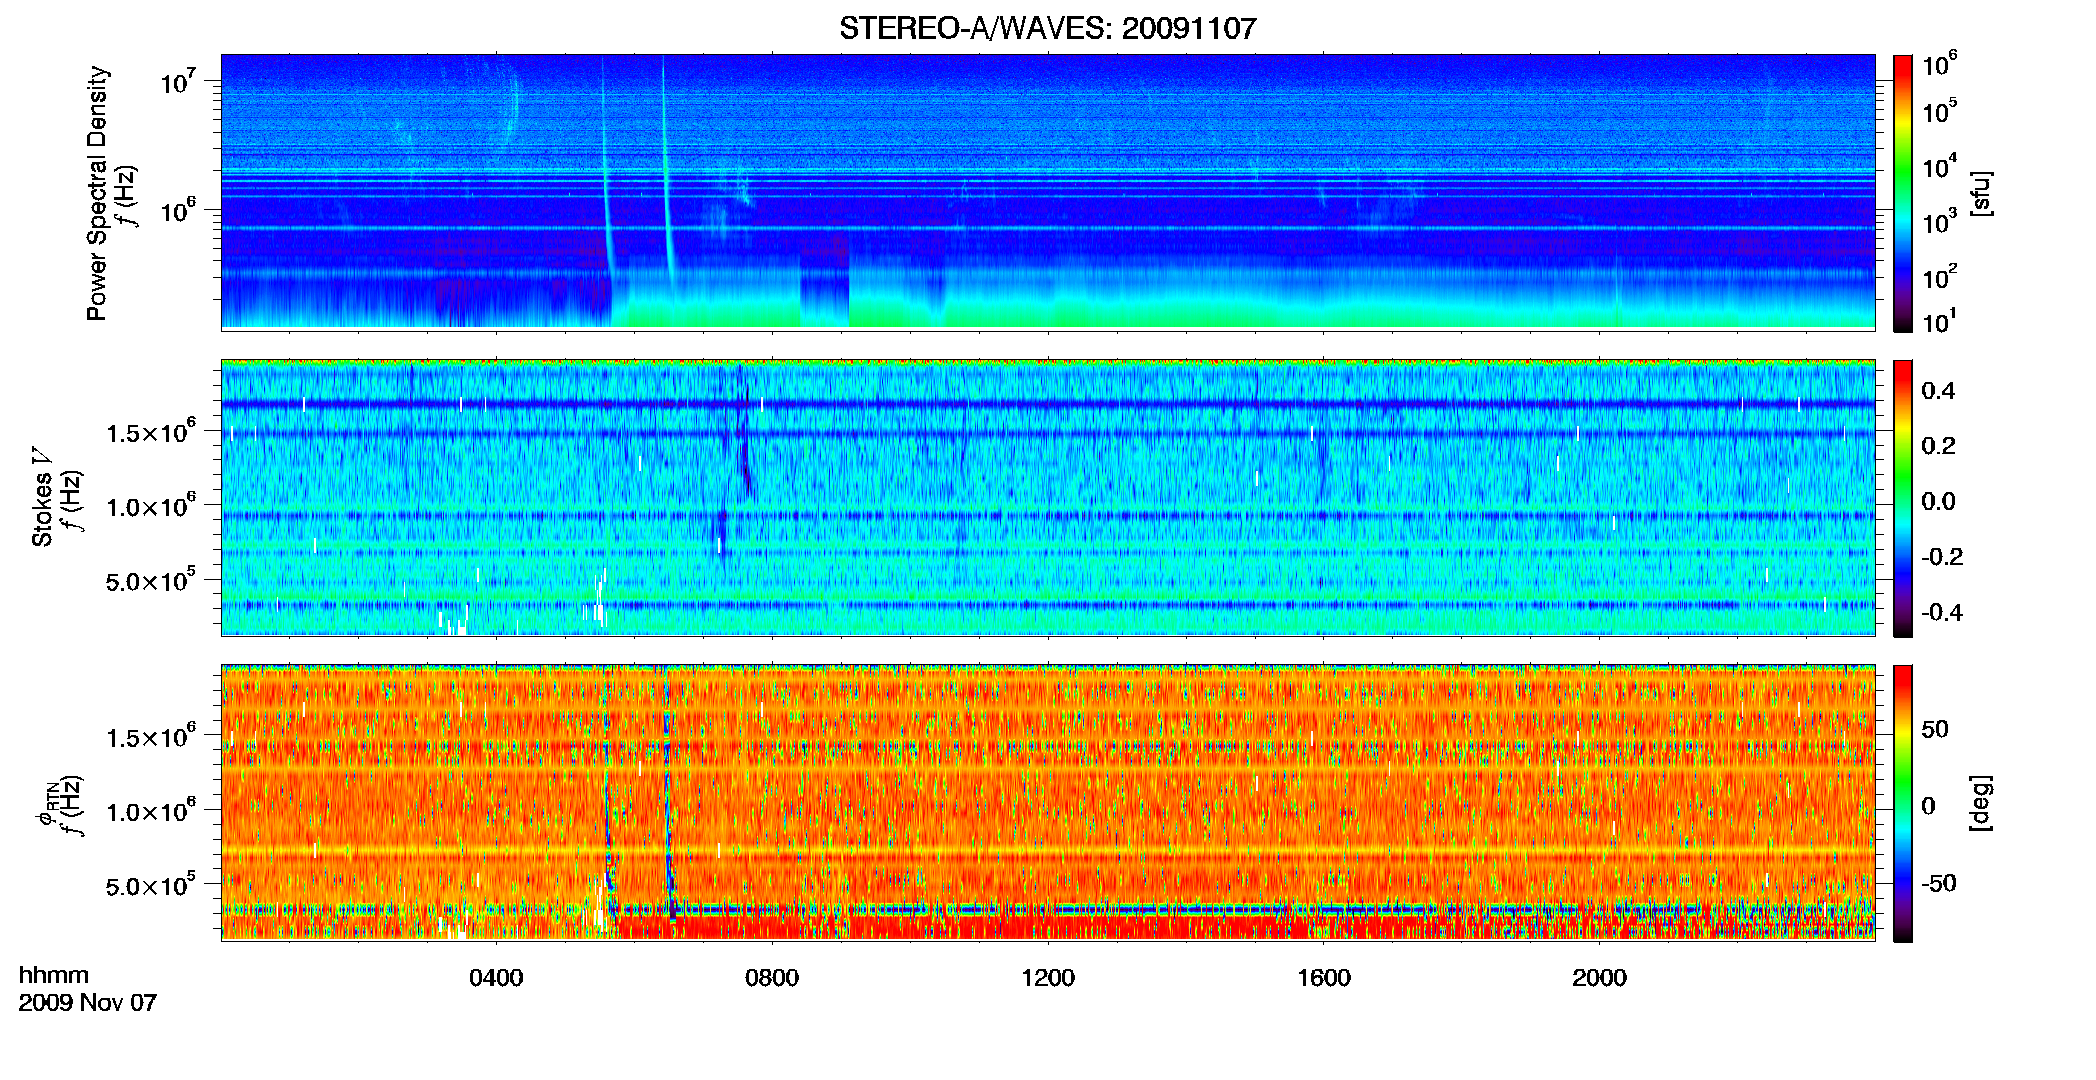Screen dimensions: 2096x1080
Task: Click the 1200 time tick label
Action: click(x=1048, y=978)
